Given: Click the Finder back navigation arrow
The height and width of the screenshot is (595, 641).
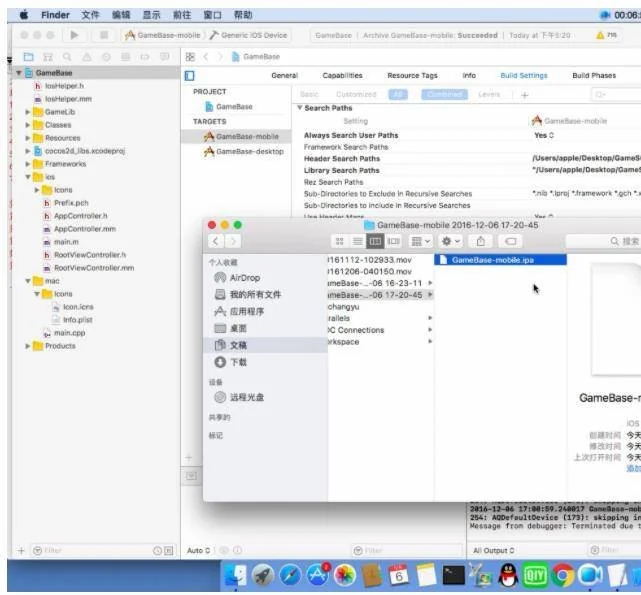Looking at the screenshot, I should 216,241.
